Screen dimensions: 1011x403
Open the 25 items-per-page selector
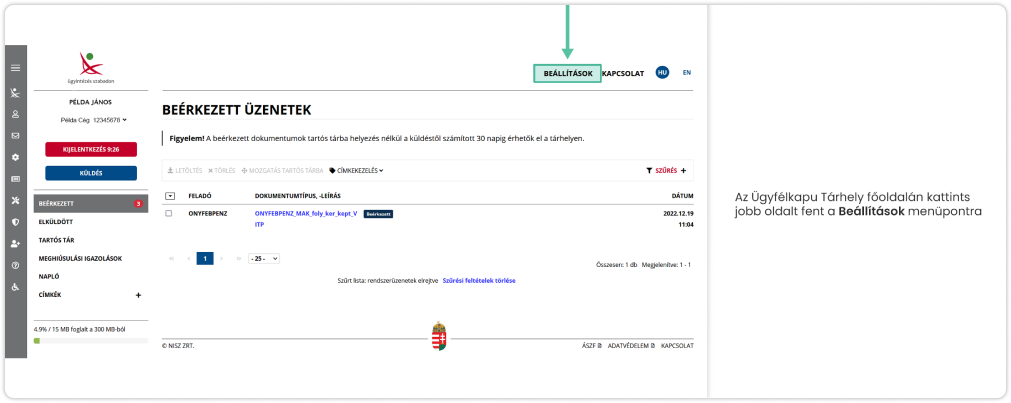coord(264,258)
